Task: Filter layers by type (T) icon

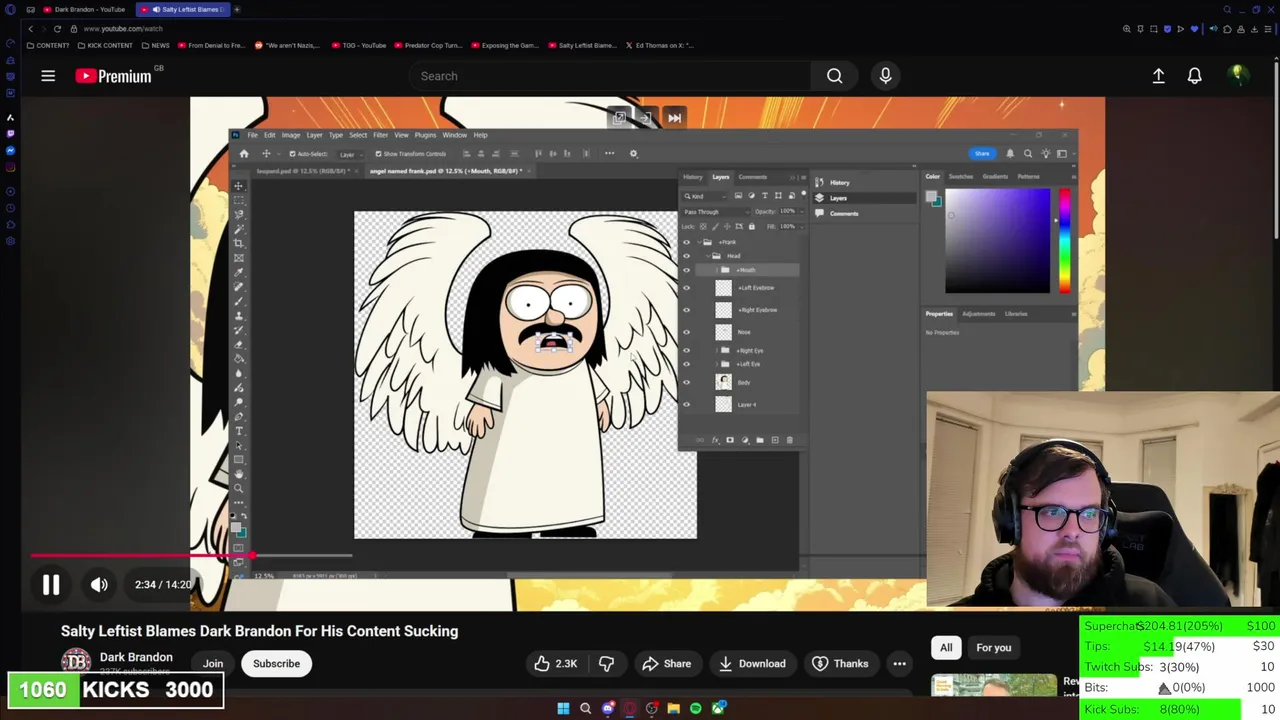Action: pyautogui.click(x=765, y=196)
